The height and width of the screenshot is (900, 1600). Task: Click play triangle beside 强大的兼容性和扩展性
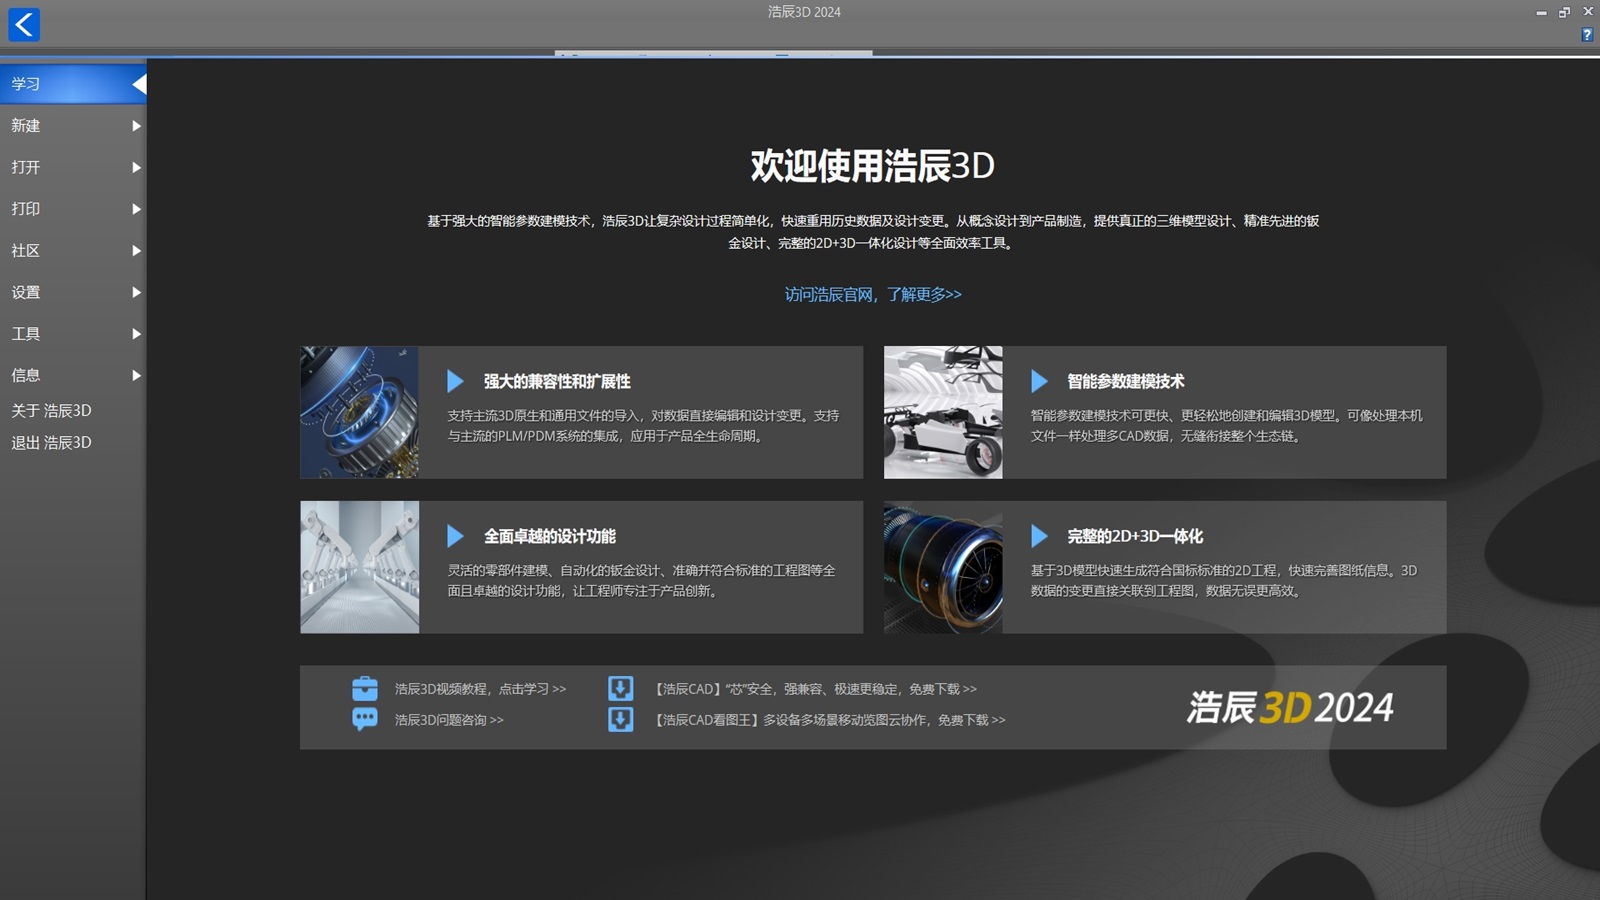[x=455, y=381]
